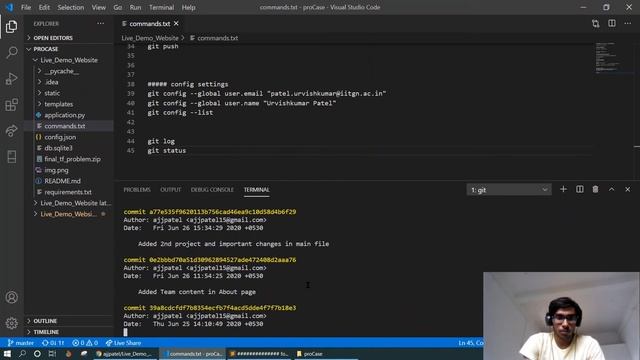The height and width of the screenshot is (360, 640).
Task: Split the editor to the right
Action: point(612,24)
